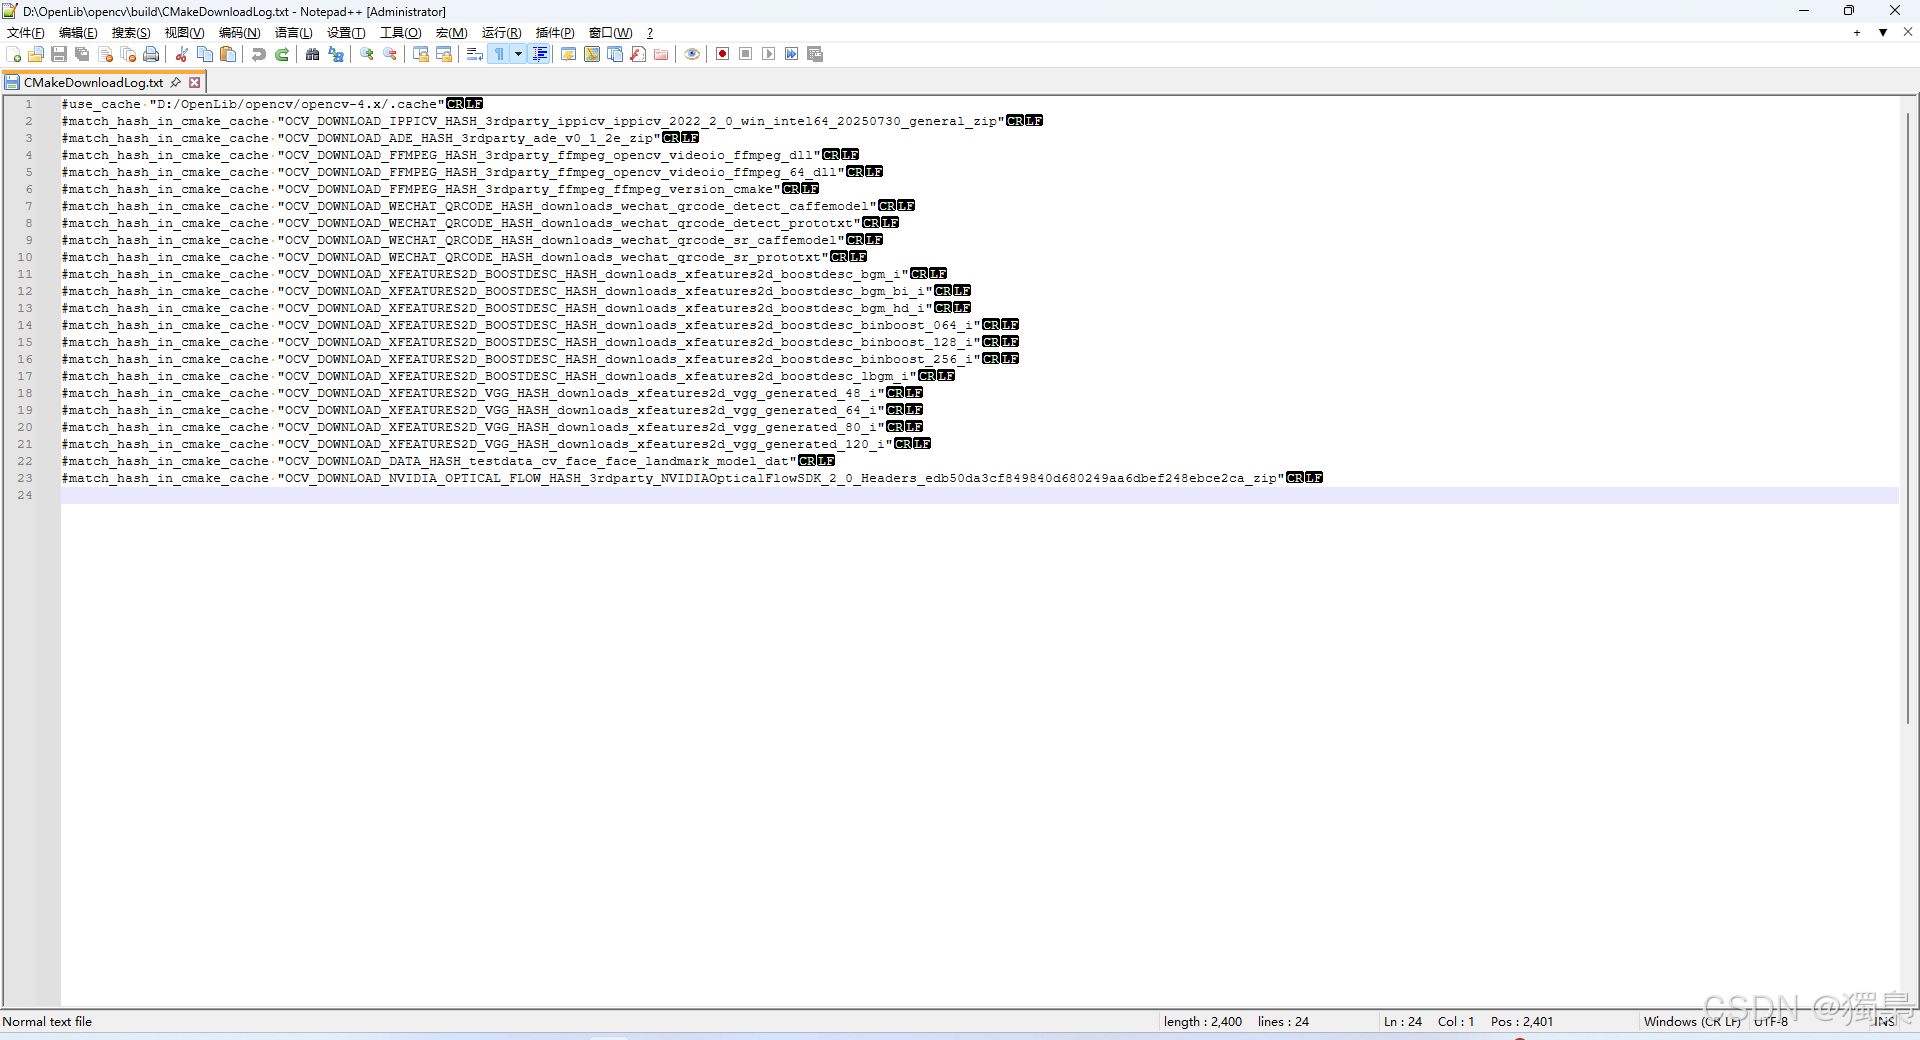Play back recorded macro icon

768,54
